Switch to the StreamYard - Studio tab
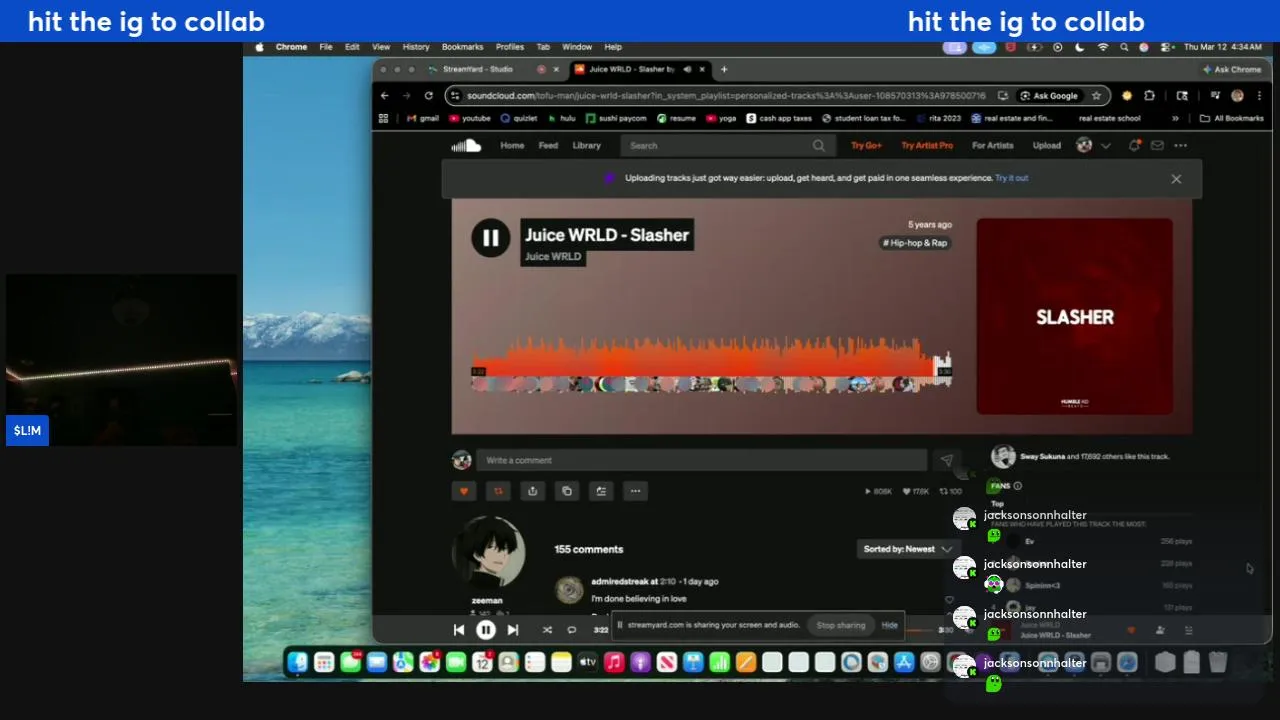This screenshot has width=1280, height=720. point(478,69)
